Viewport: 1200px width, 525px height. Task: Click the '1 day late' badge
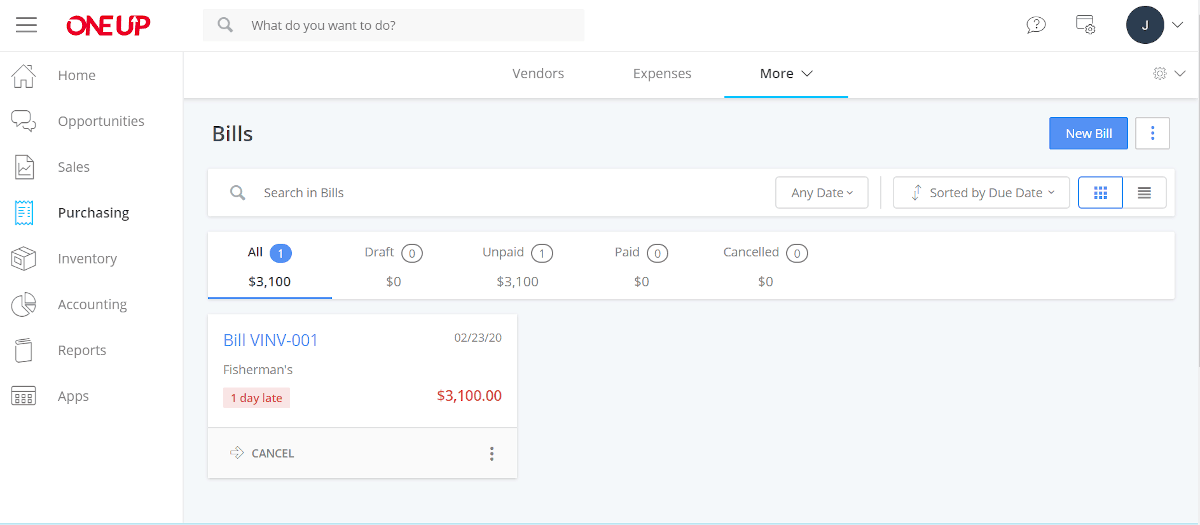point(257,398)
